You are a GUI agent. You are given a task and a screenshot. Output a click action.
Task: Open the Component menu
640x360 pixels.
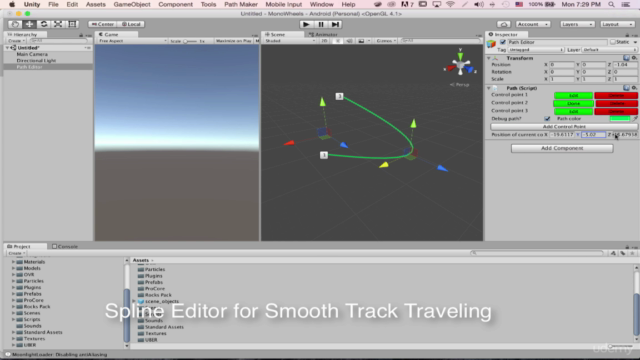coord(176,4)
